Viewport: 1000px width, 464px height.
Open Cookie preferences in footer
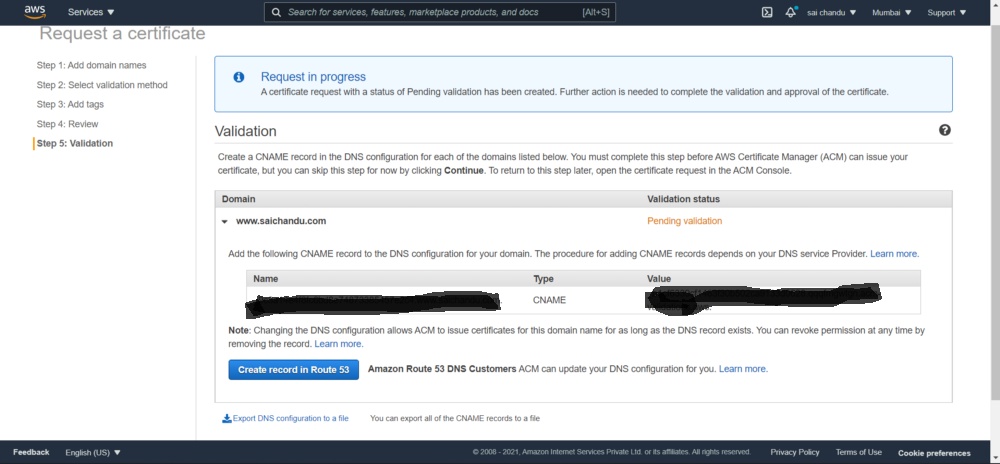pos(934,453)
